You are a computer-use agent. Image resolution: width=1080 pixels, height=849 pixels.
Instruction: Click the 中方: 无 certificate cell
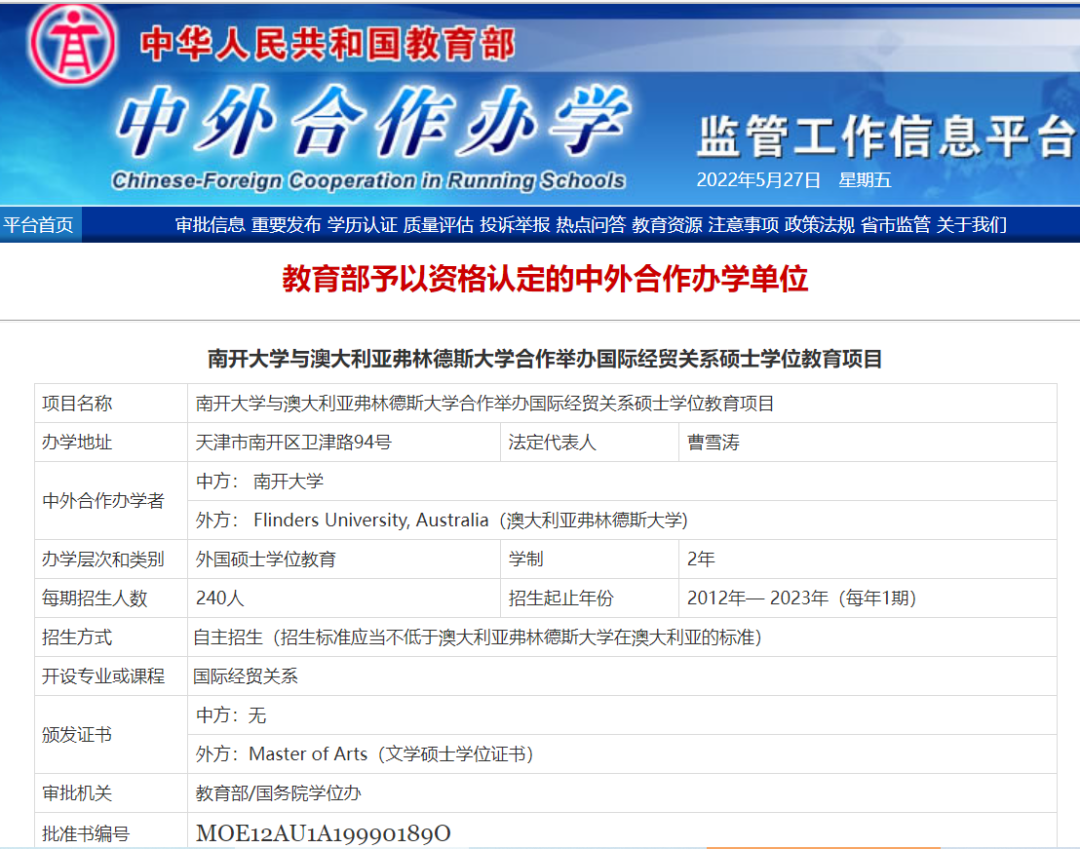point(622,715)
